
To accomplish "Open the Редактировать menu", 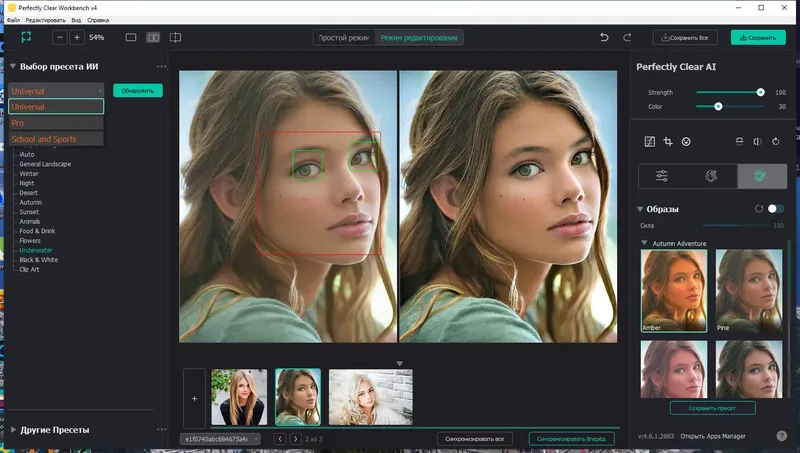I will (45, 20).
